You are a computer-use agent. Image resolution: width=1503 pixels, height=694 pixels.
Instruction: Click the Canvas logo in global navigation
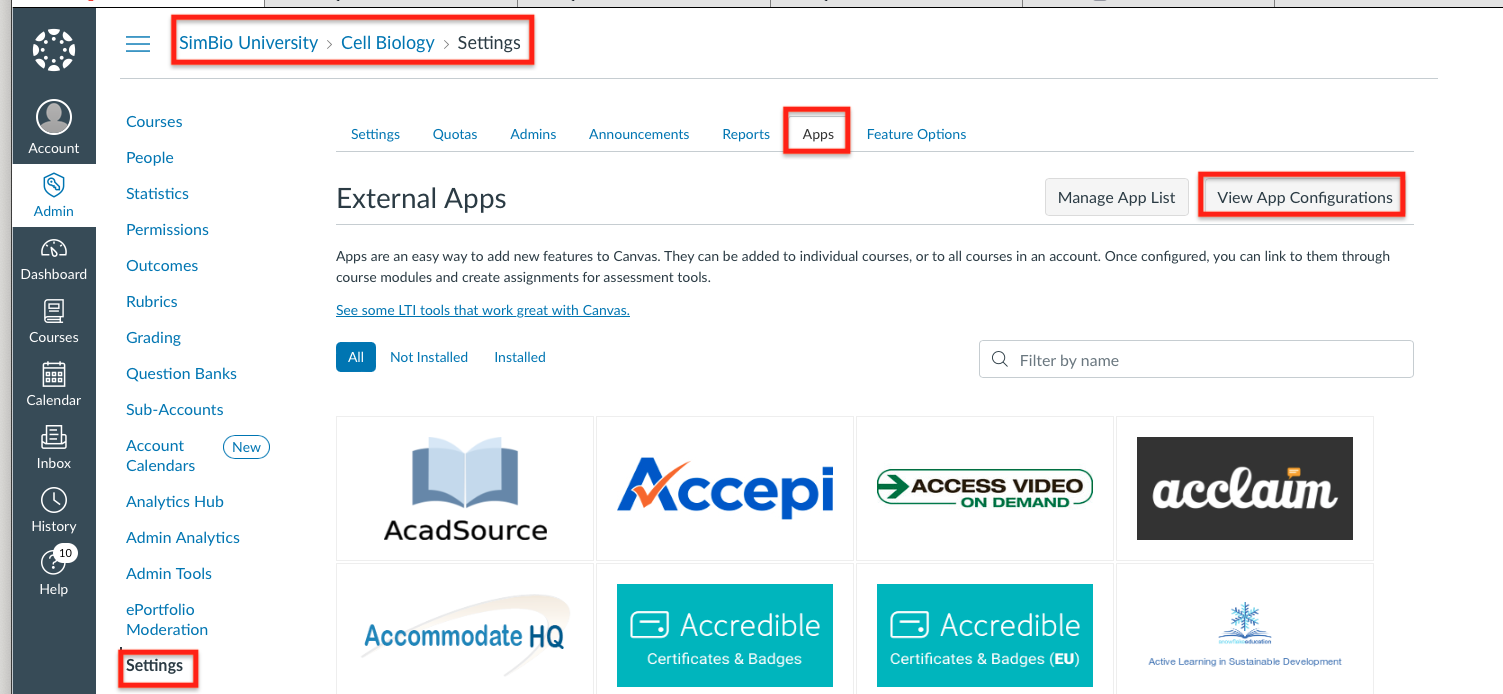click(54, 50)
